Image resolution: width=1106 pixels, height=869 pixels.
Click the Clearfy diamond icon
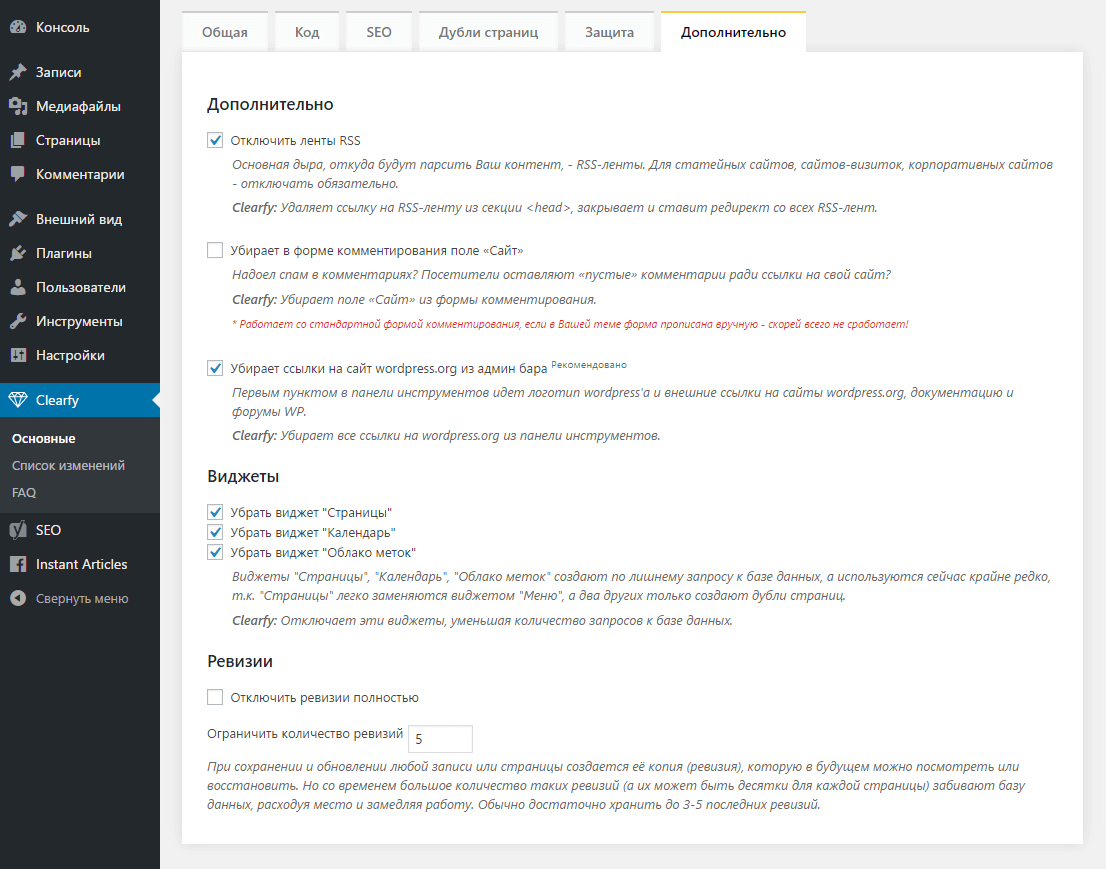click(x=18, y=400)
